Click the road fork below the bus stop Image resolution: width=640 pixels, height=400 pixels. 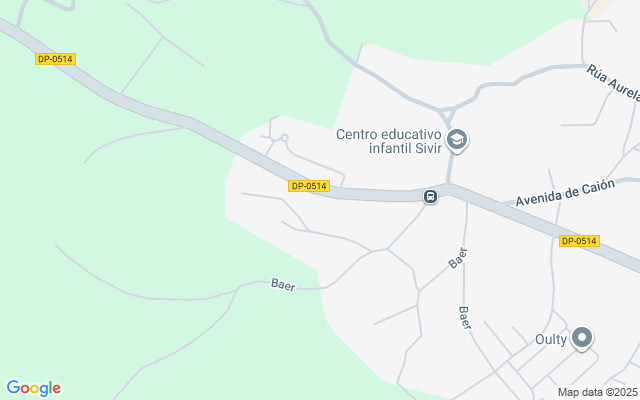click(x=387, y=249)
